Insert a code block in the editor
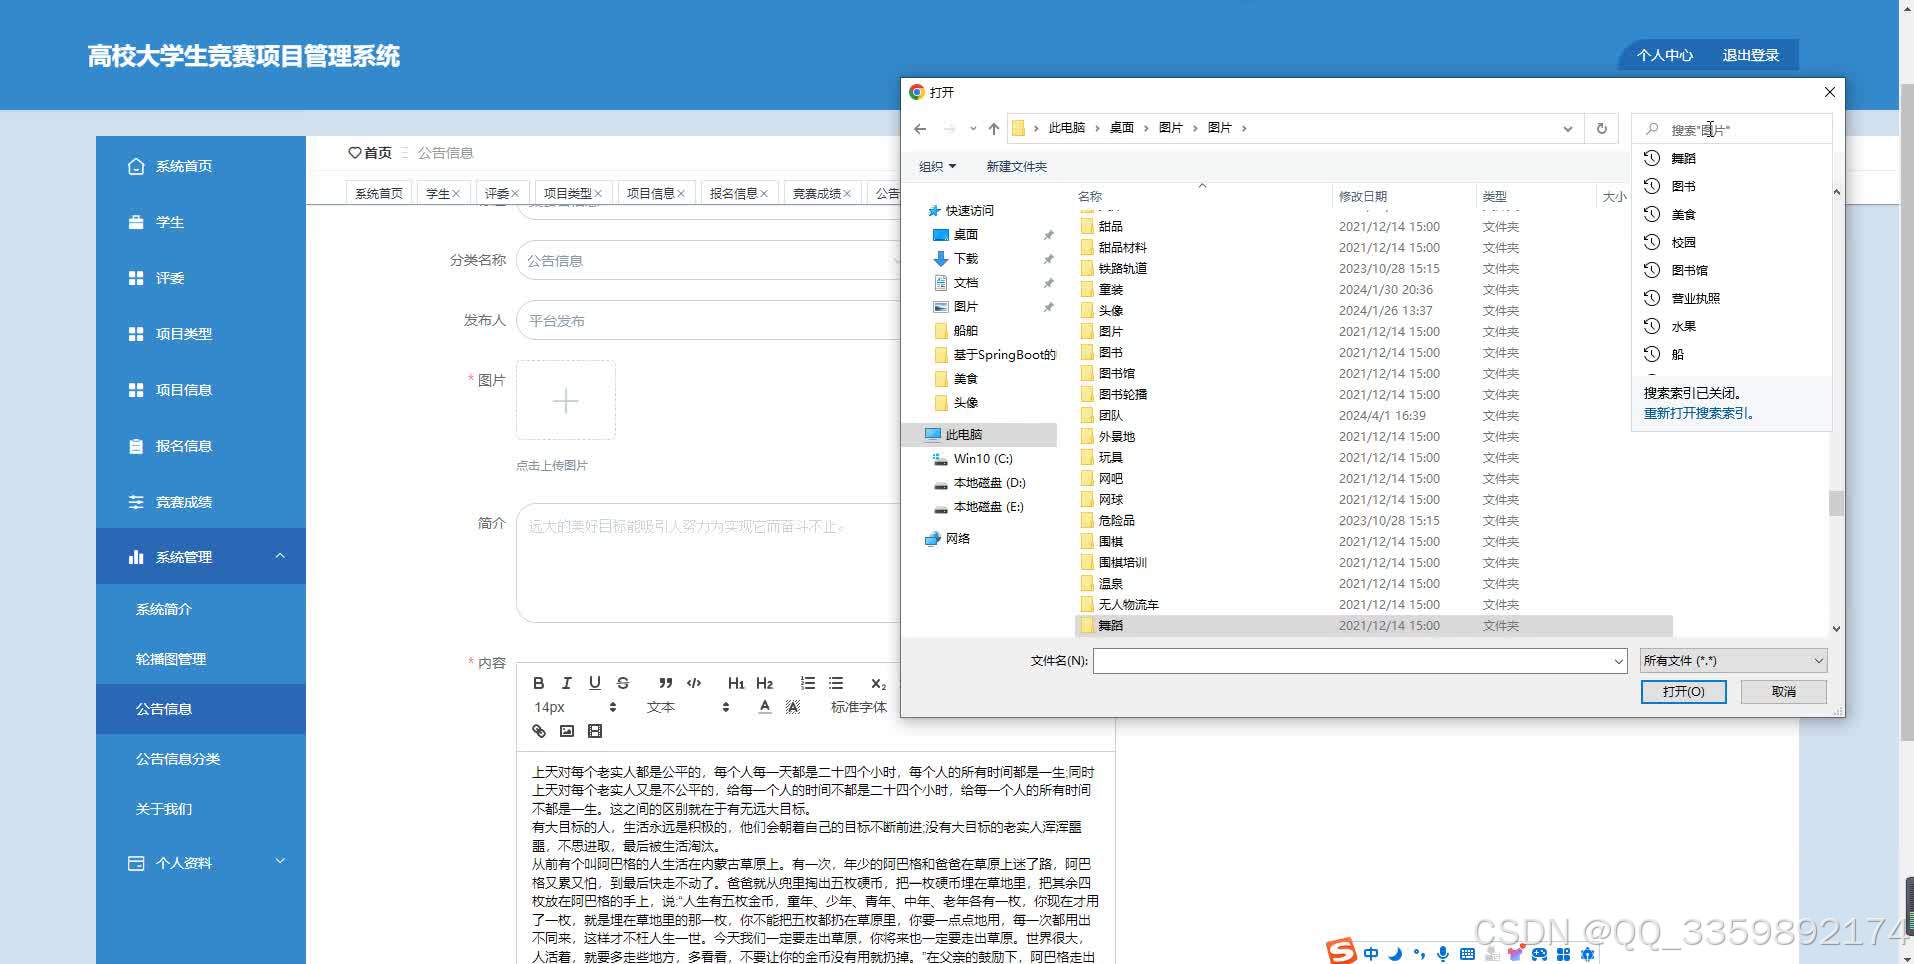This screenshot has height=964, width=1914. pos(694,683)
